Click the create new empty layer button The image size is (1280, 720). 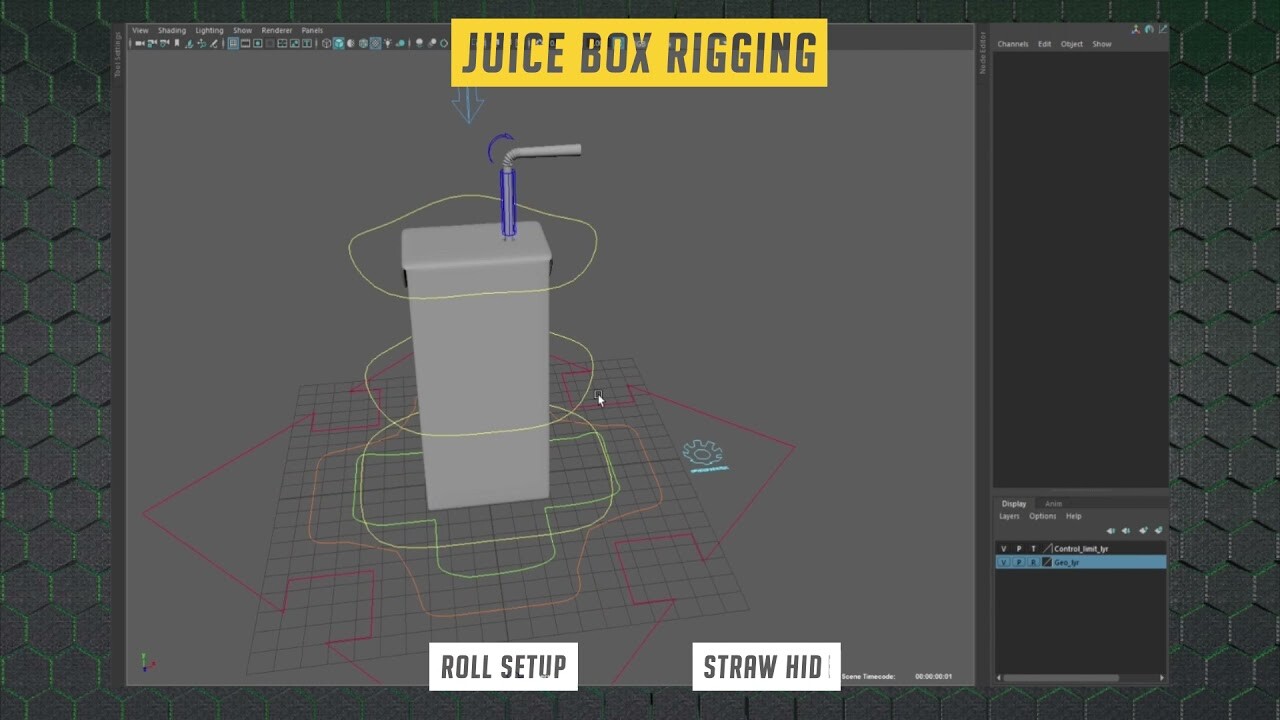click(x=1144, y=530)
